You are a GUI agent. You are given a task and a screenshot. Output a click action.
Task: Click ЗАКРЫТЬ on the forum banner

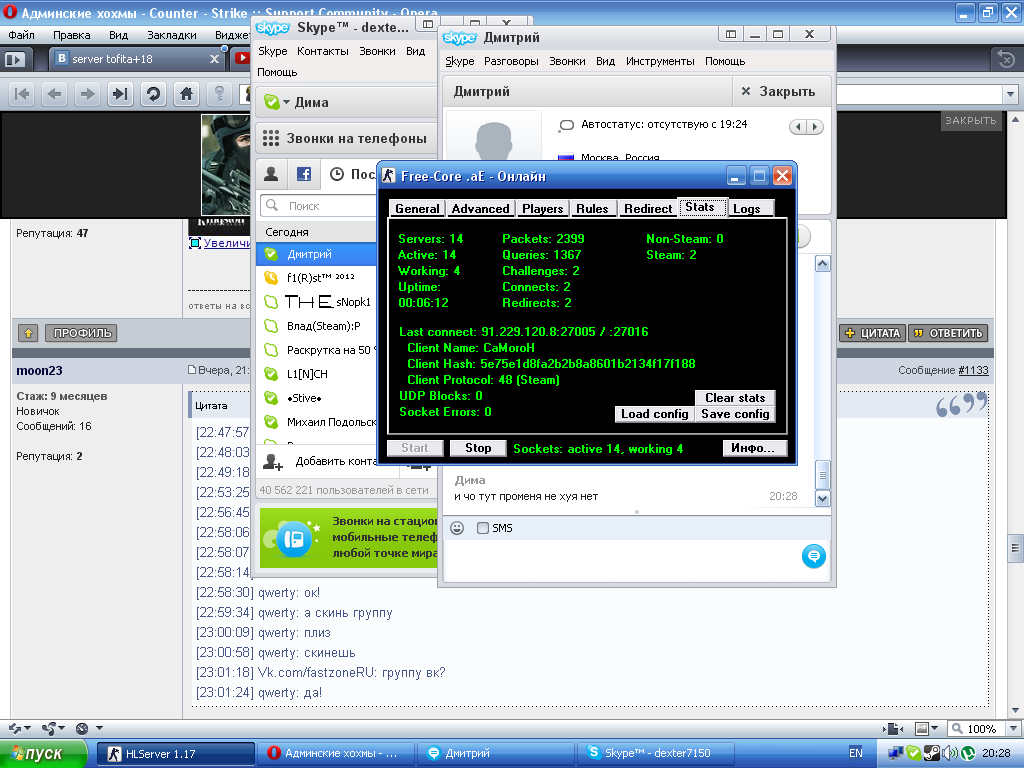pos(971,120)
